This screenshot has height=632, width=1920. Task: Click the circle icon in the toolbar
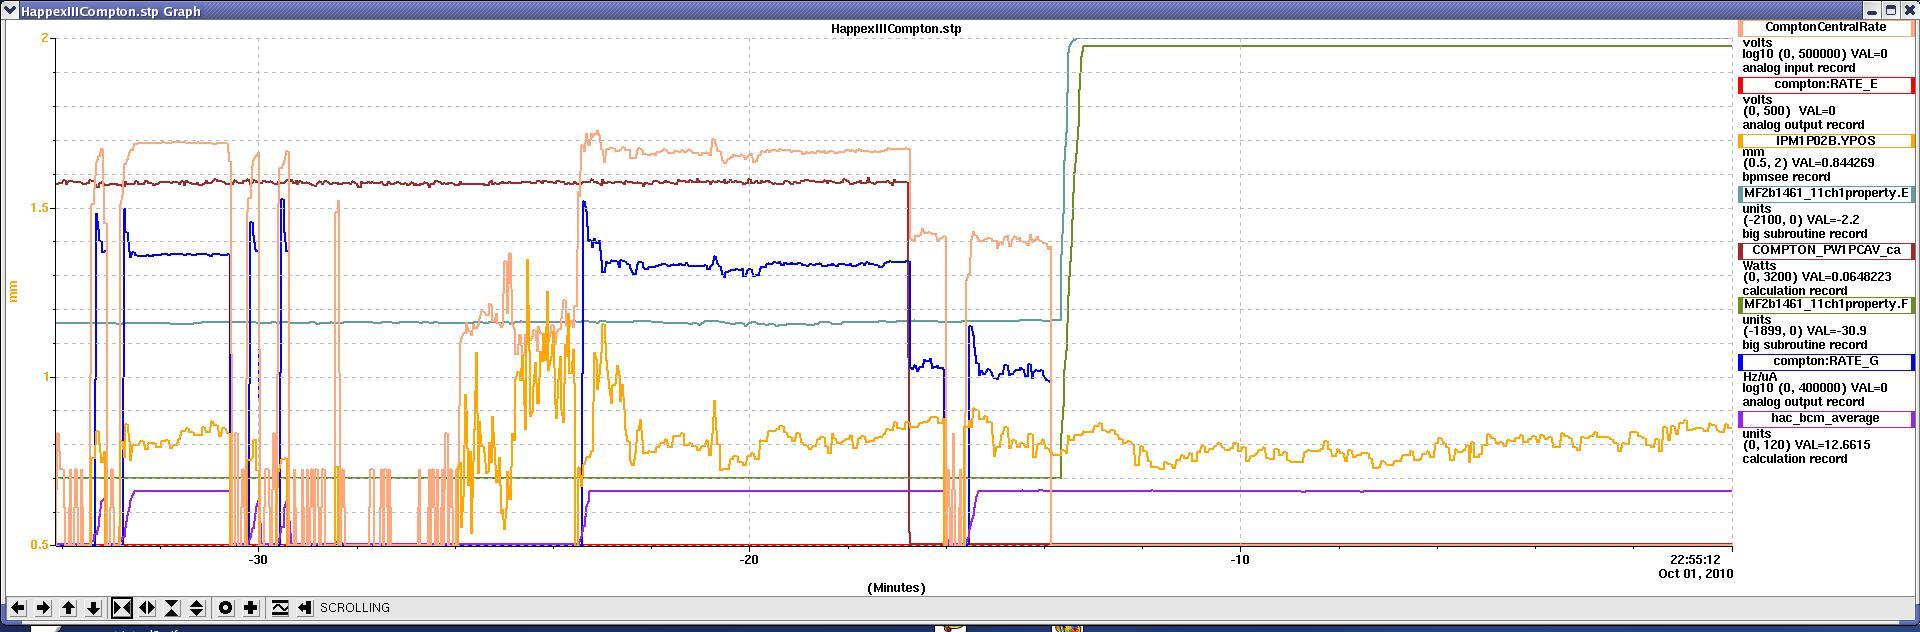(x=226, y=607)
